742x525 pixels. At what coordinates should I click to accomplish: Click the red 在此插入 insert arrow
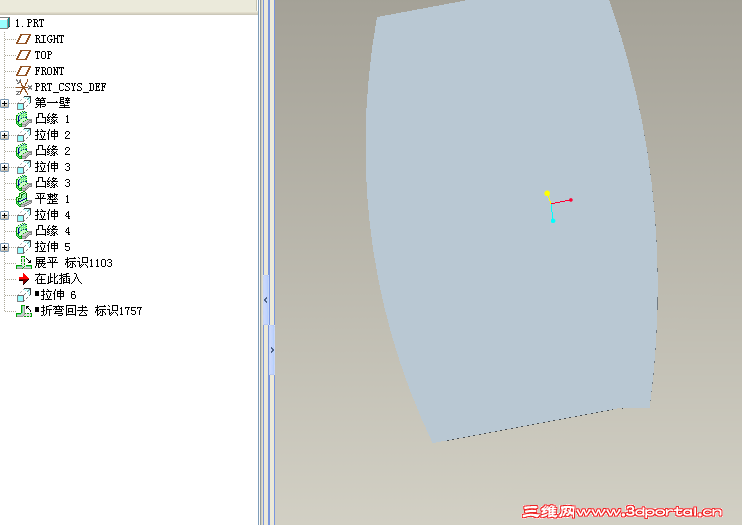pyautogui.click(x=24, y=279)
